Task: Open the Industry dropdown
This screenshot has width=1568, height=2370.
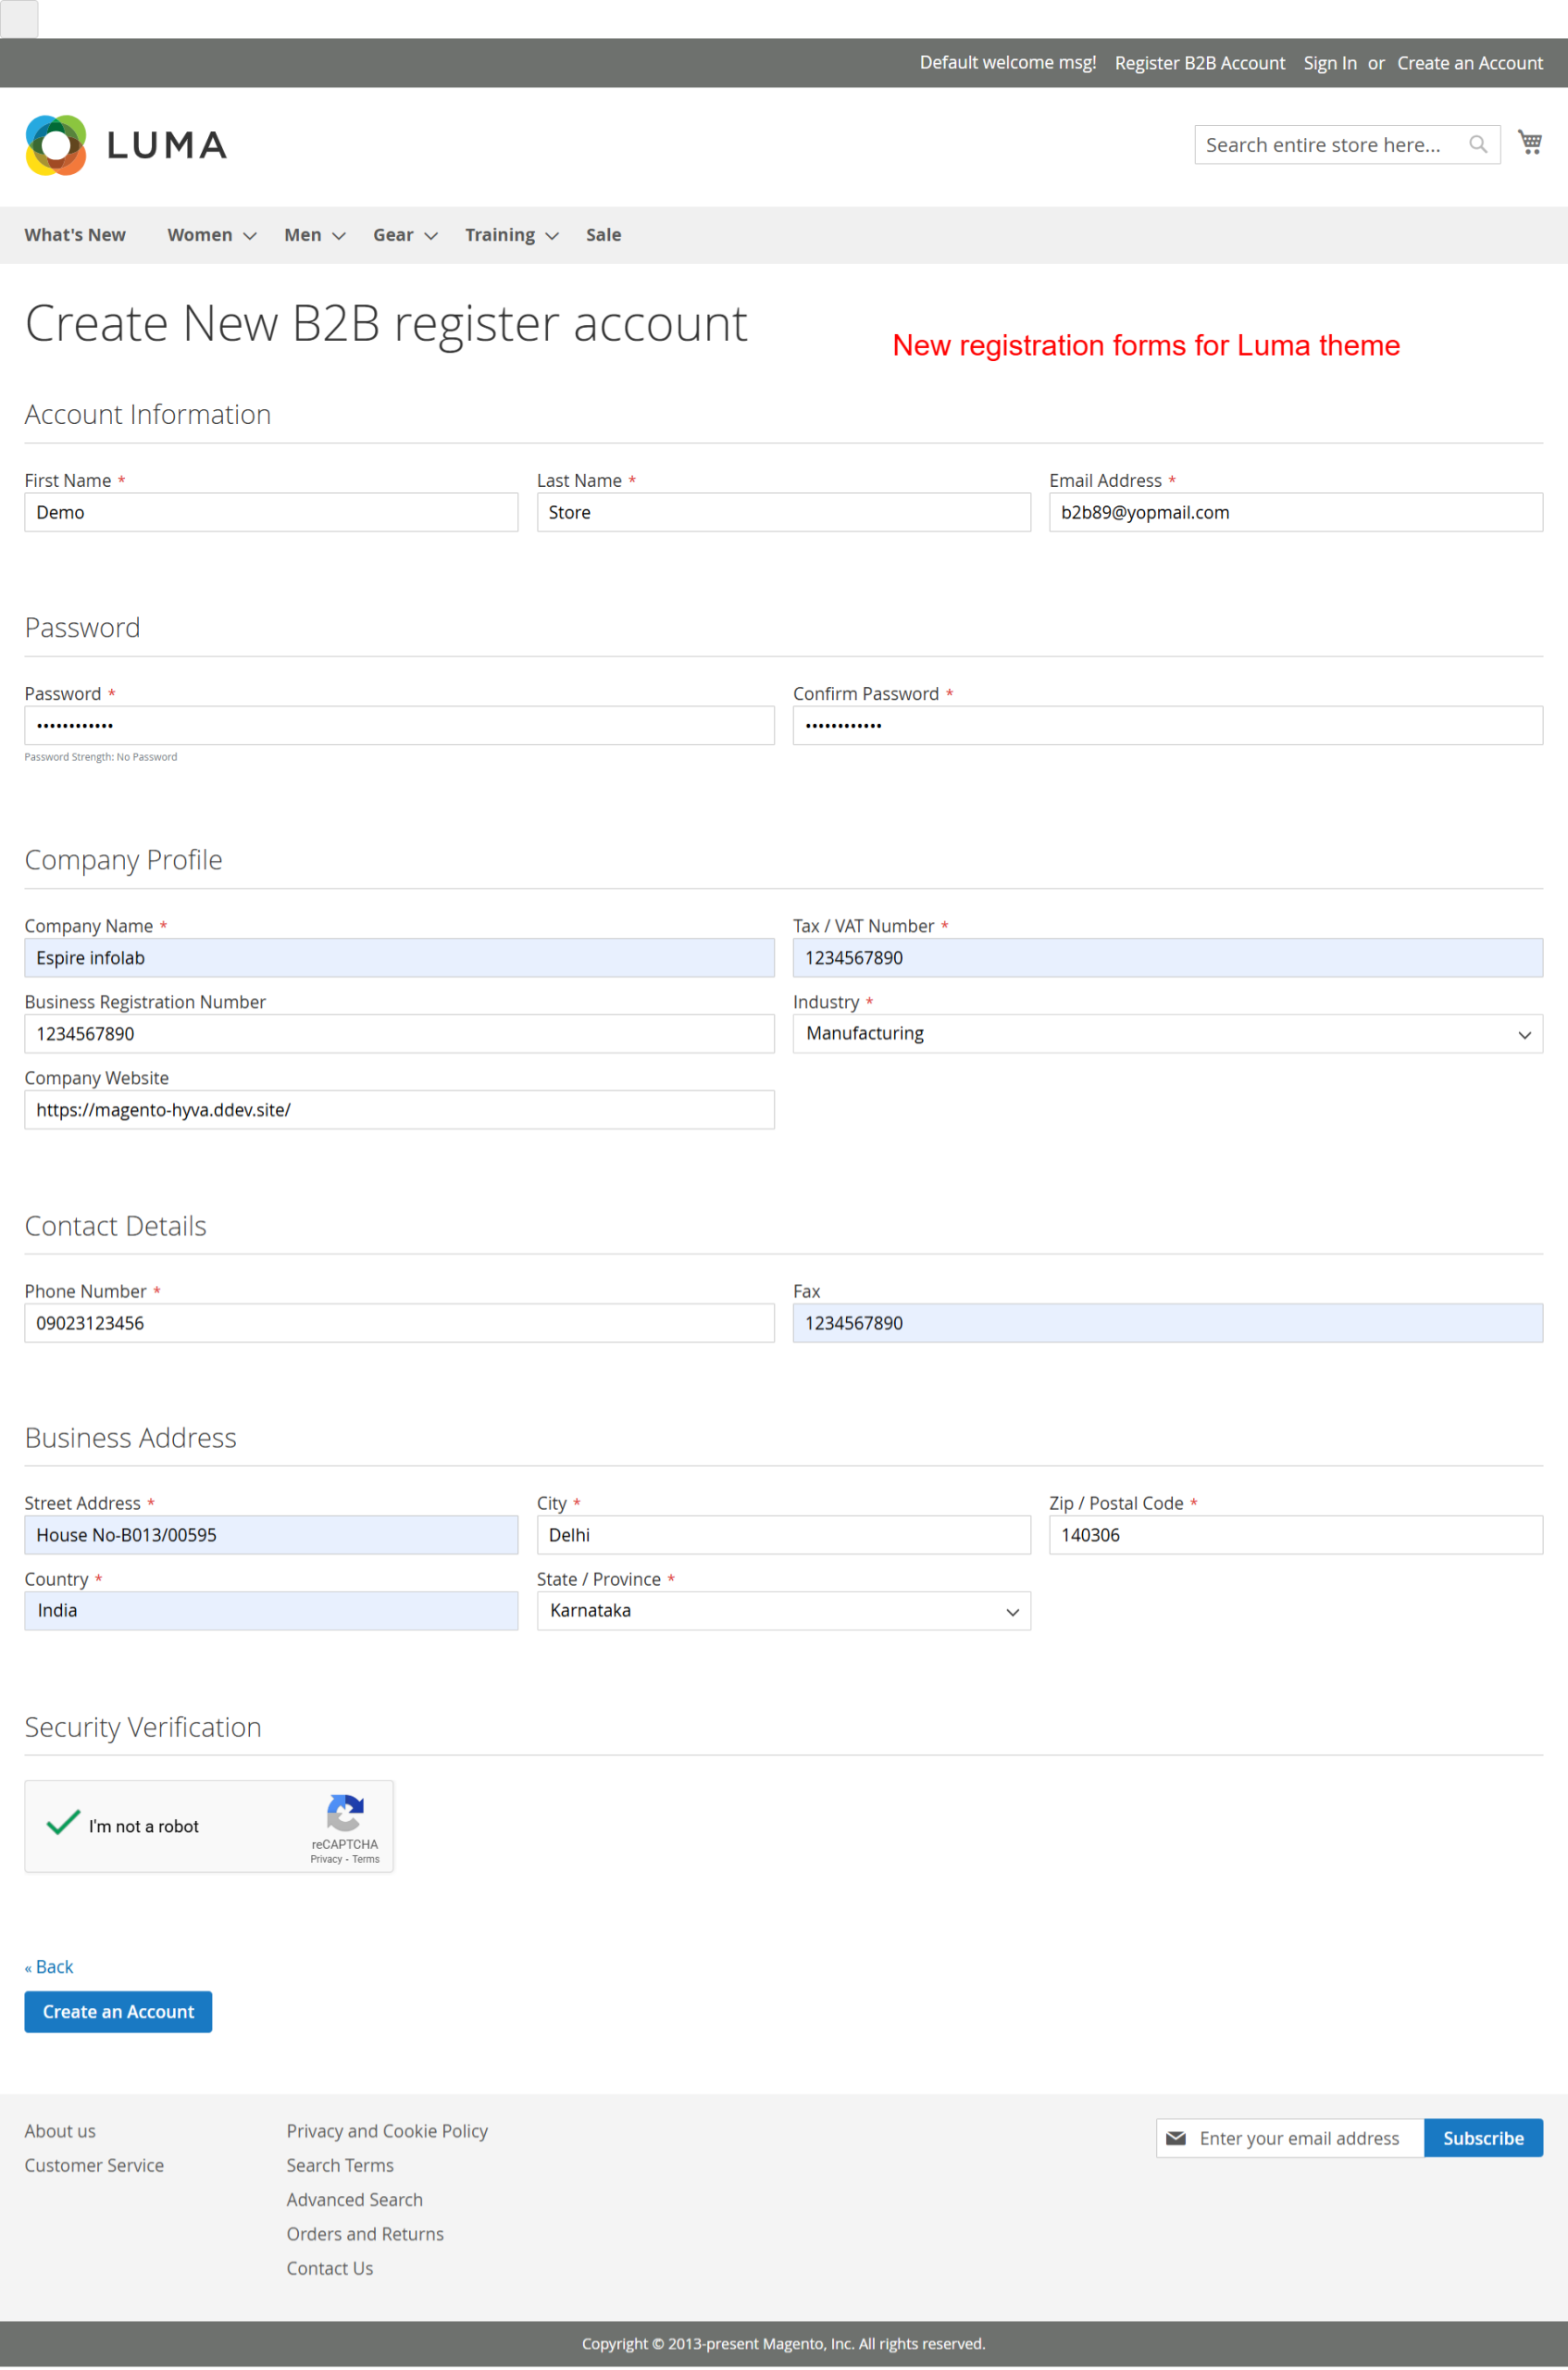Action: click(1167, 1033)
